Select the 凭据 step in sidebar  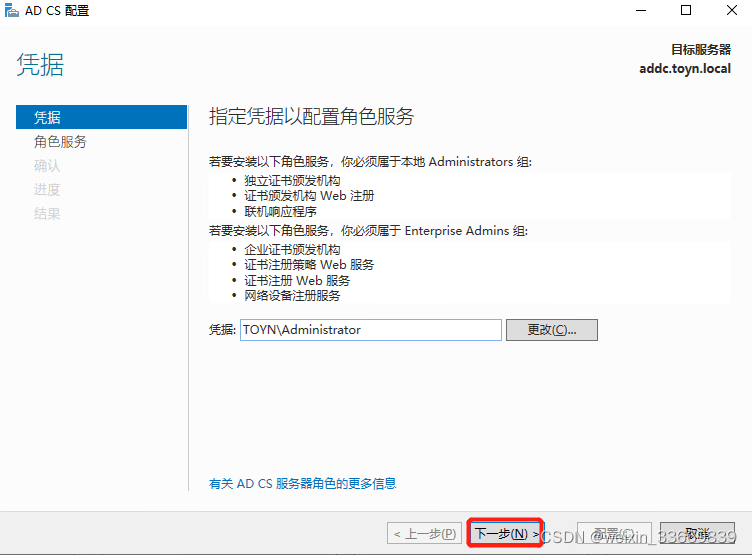tap(101, 117)
